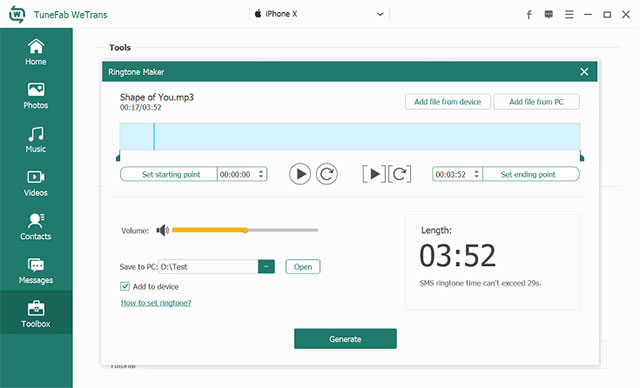Click the Shape of You.mp3 file name
Image resolution: width=640 pixels, height=388 pixels.
[157, 97]
